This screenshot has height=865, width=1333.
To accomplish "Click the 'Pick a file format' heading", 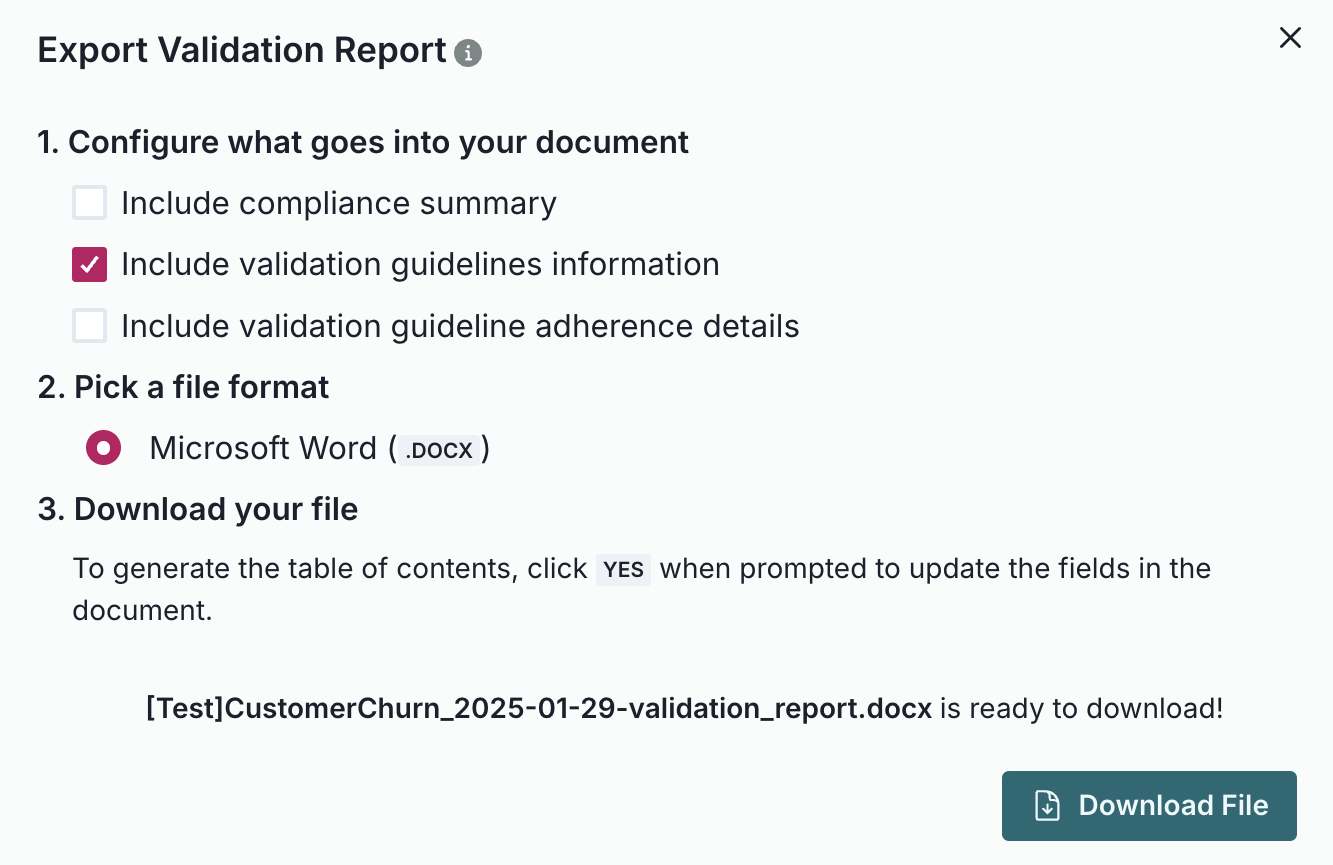I will [x=183, y=387].
